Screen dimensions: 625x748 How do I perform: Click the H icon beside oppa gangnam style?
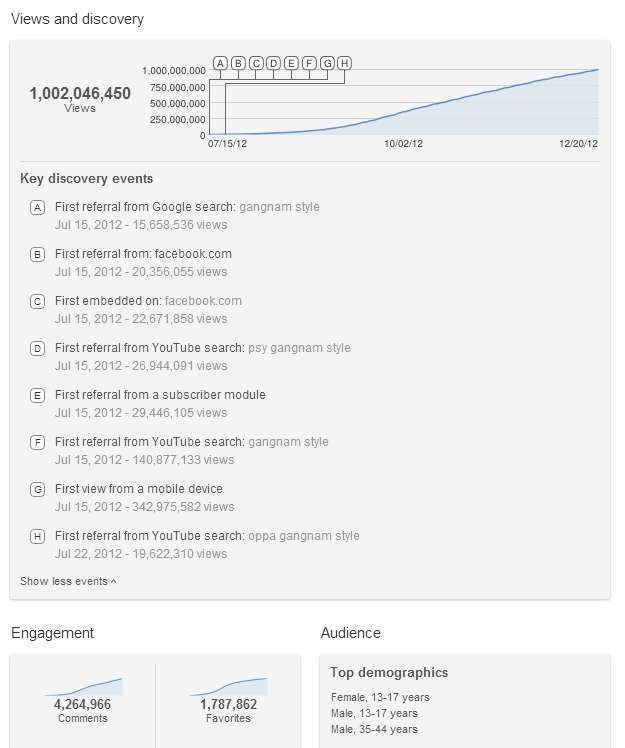pyautogui.click(x=37, y=536)
